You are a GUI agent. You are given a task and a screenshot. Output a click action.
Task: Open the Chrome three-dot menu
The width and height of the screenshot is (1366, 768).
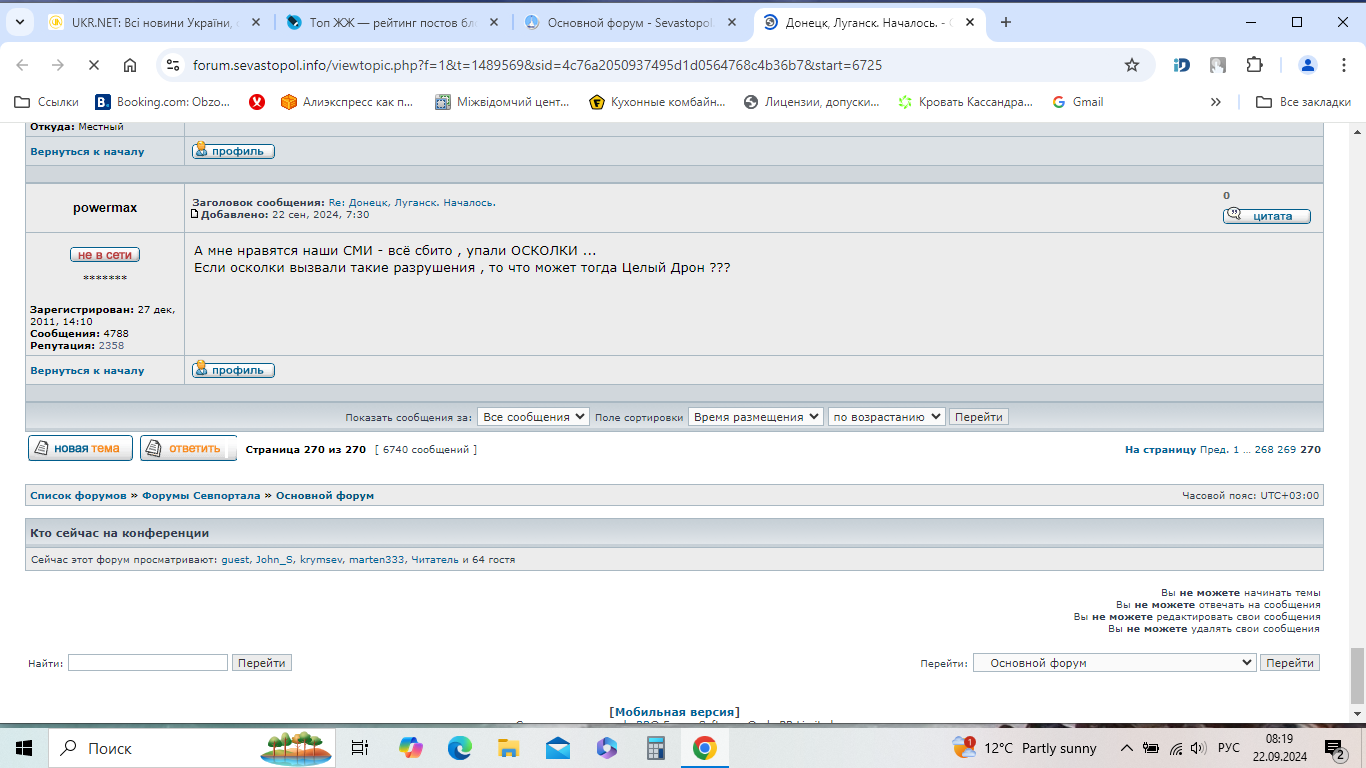pyautogui.click(x=1340, y=65)
